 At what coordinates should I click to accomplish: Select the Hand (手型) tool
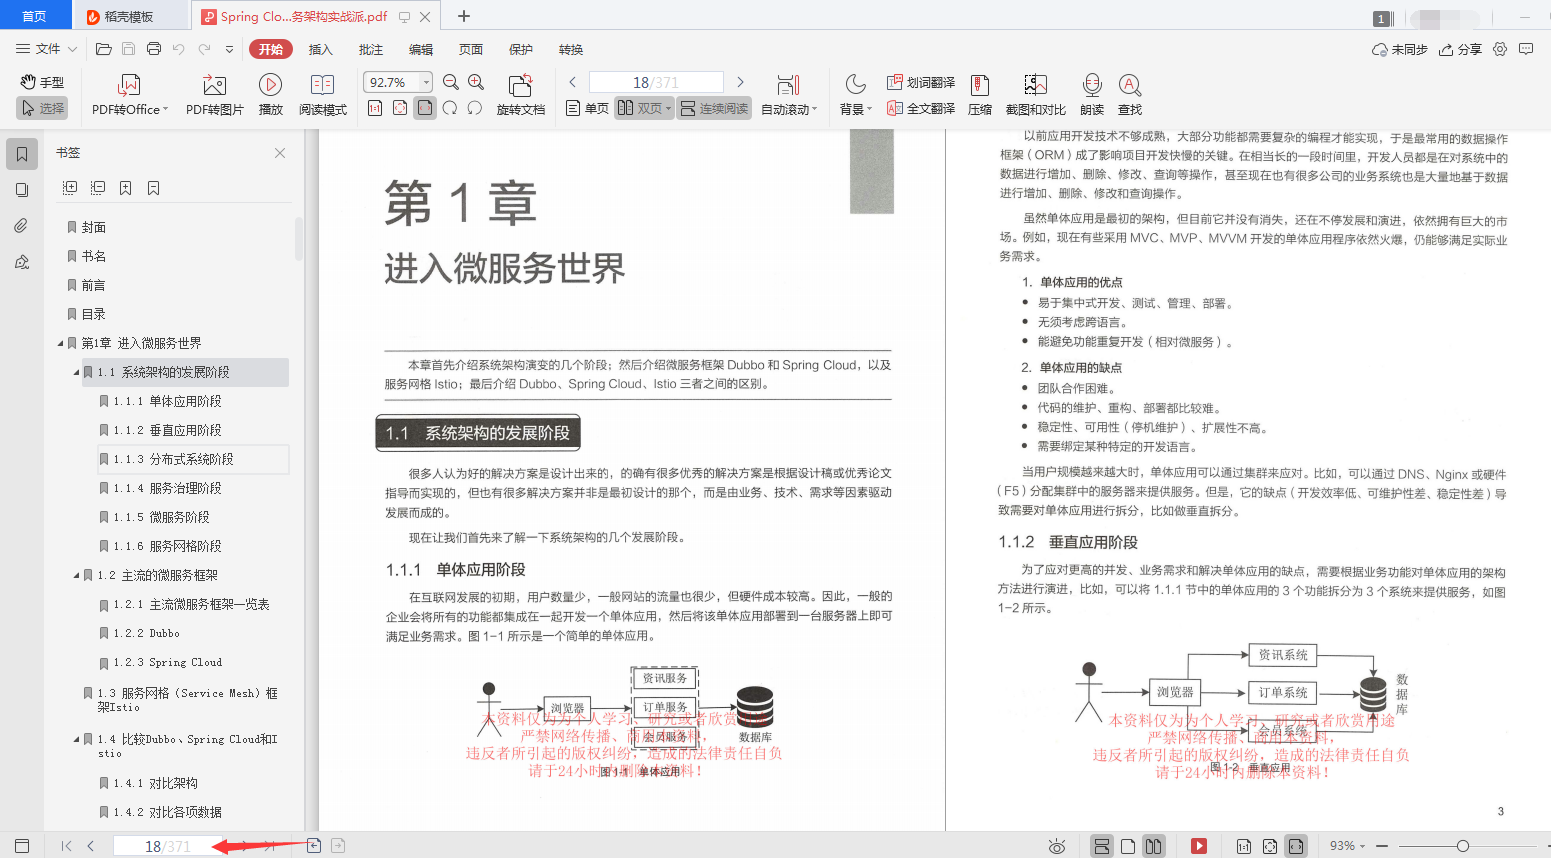pyautogui.click(x=42, y=82)
